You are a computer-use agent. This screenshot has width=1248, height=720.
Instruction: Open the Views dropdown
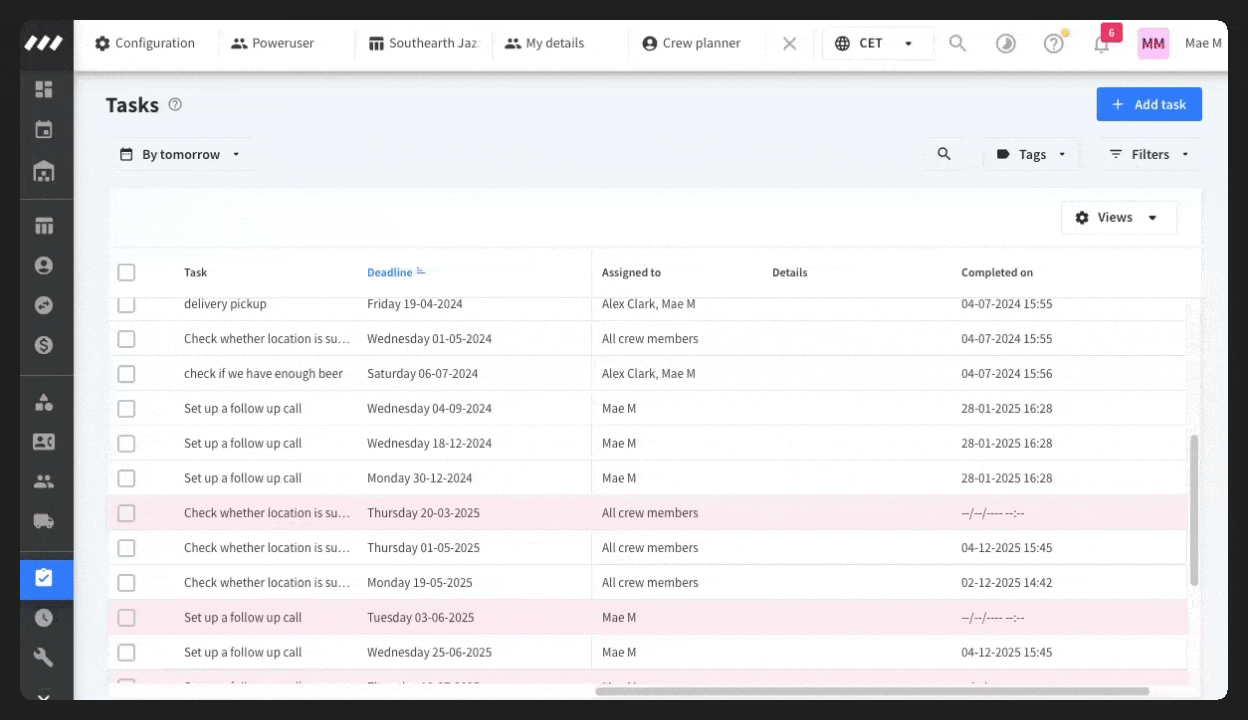point(1118,217)
